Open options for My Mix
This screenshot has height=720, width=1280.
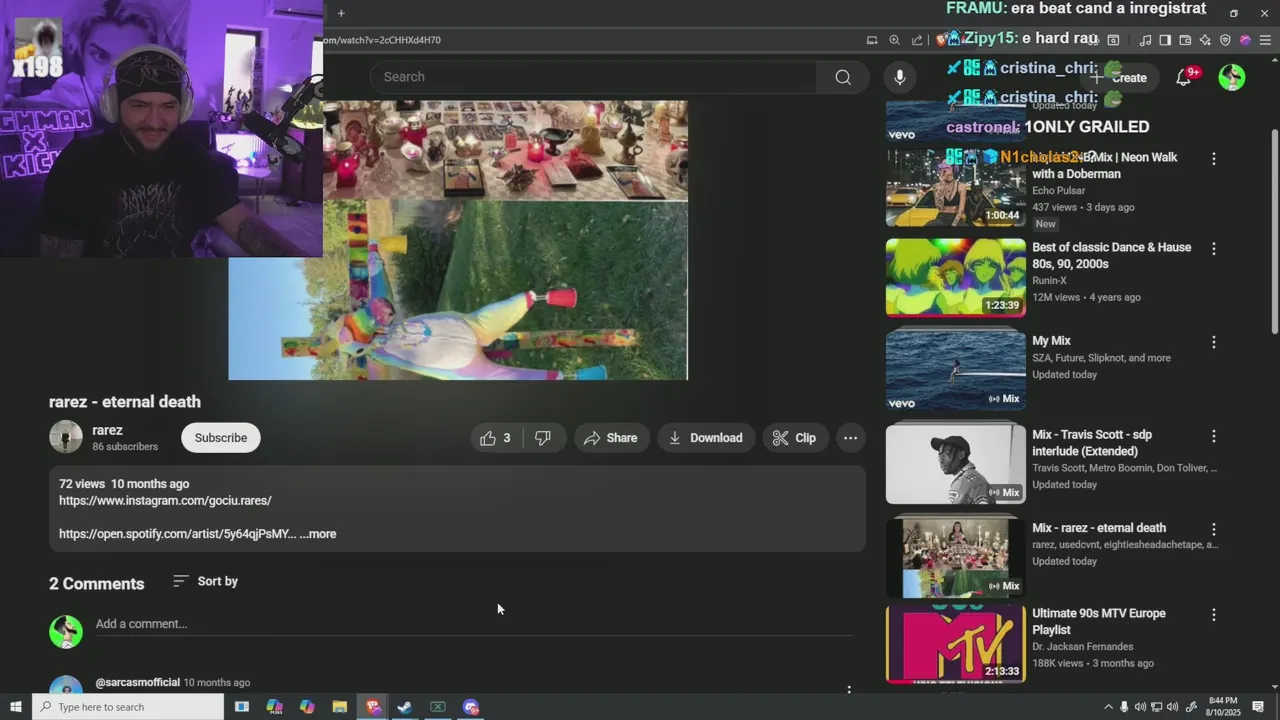pos(1214,342)
